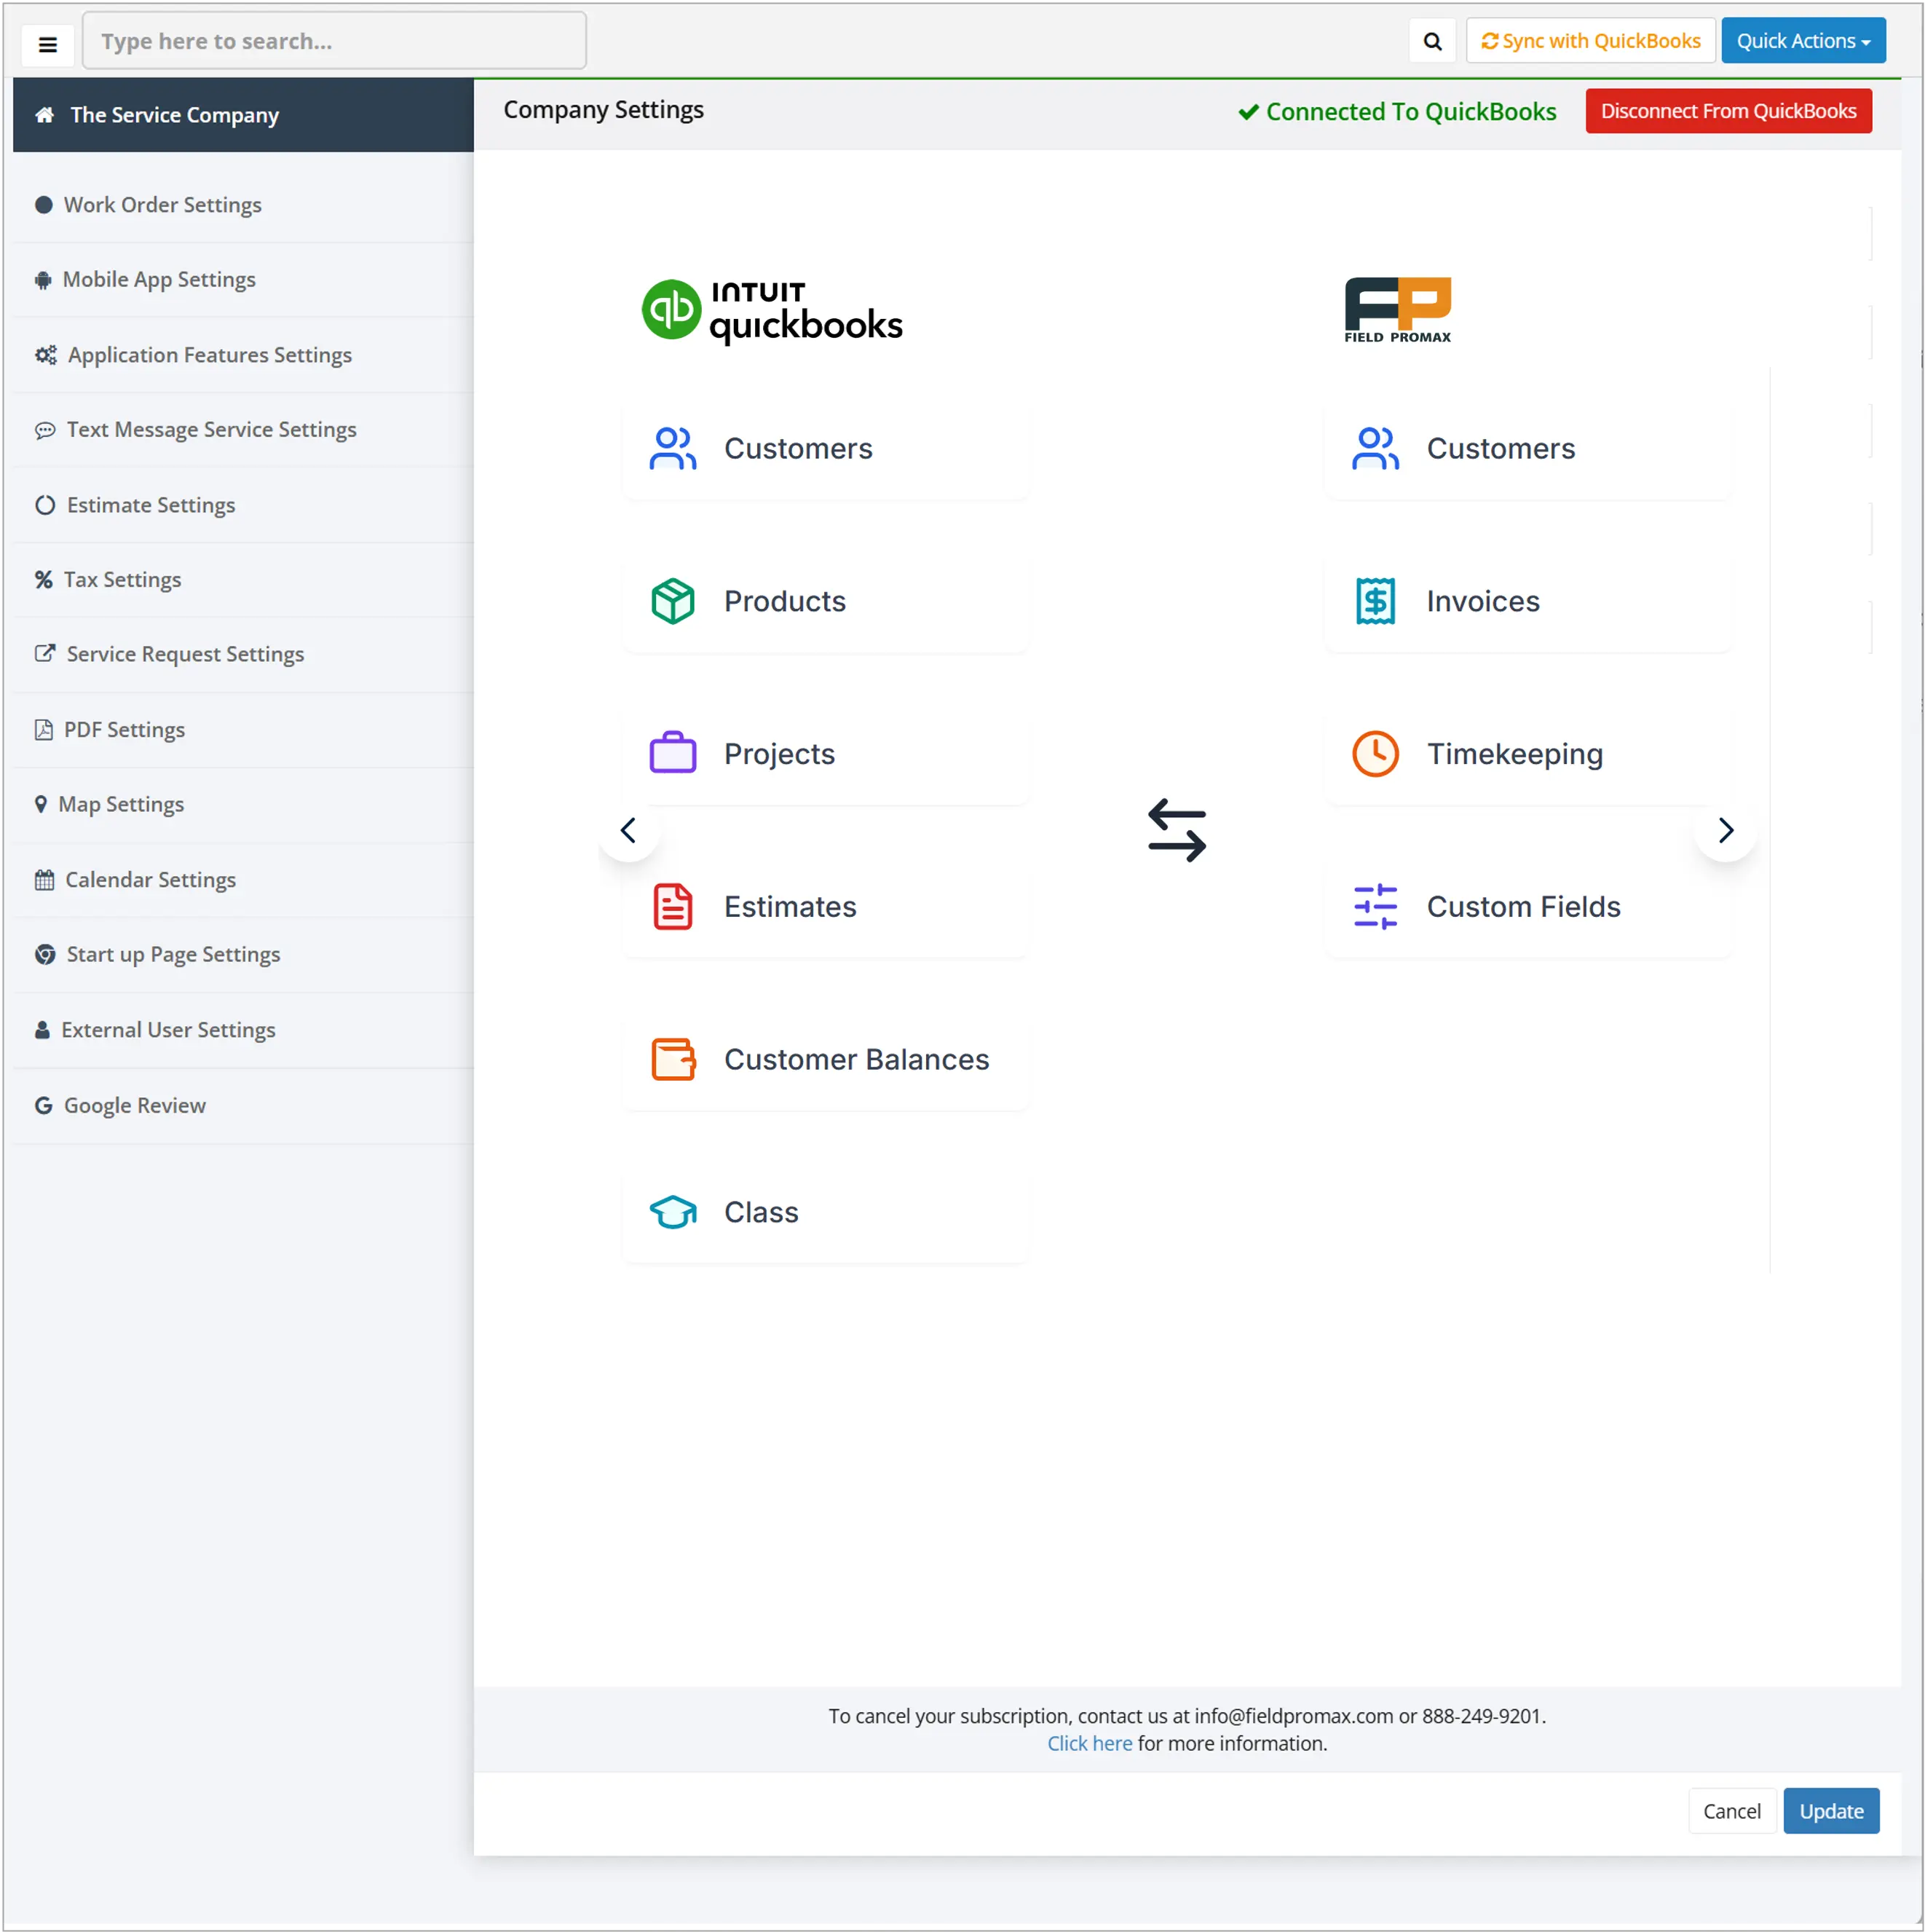Click the Timekeeping clock icon
This screenshot has width=1925, height=1932.
click(1376, 754)
